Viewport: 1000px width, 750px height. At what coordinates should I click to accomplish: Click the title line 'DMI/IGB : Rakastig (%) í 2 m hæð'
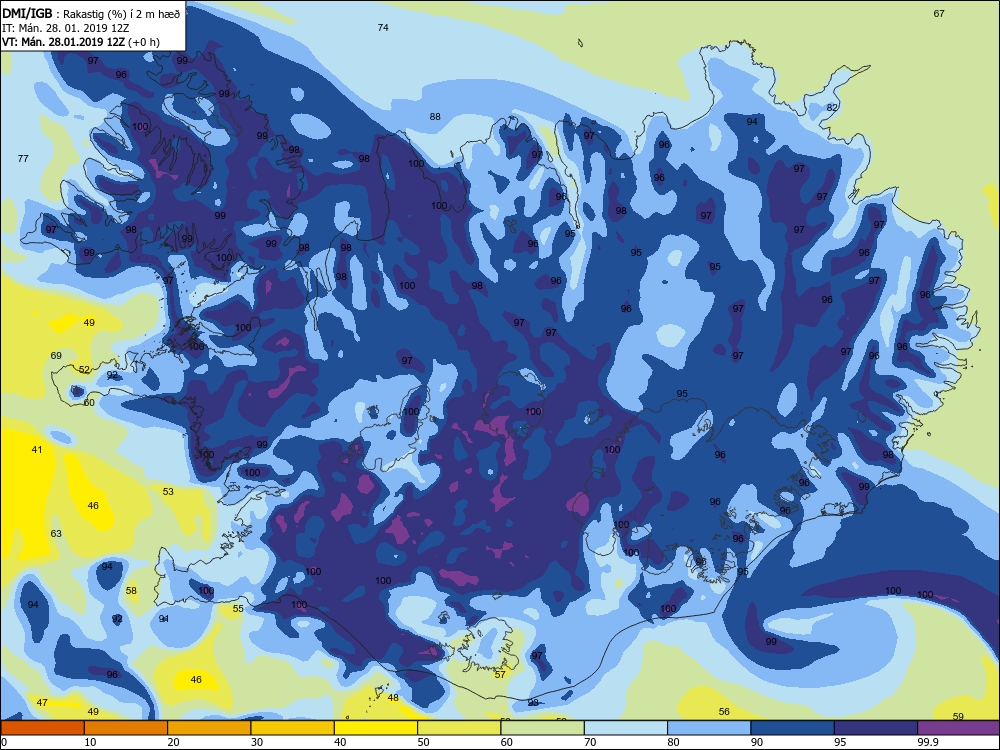point(91,14)
